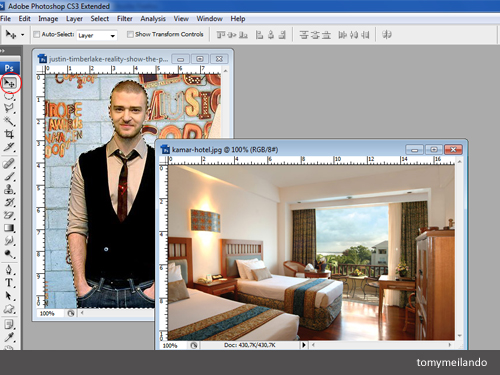The height and width of the screenshot is (375, 500).
Task: Open the Move tool preset picker arrow
Action: [x=23, y=35]
